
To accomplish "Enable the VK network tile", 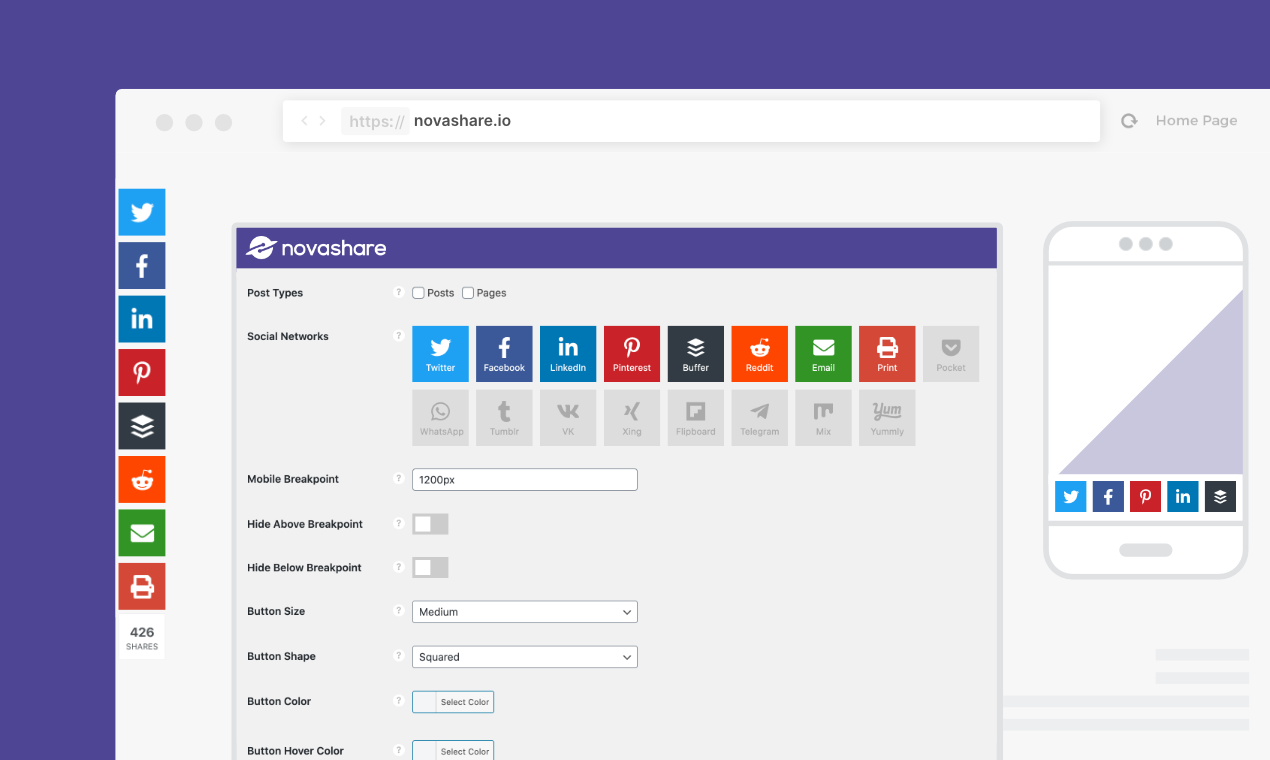I will pos(568,418).
